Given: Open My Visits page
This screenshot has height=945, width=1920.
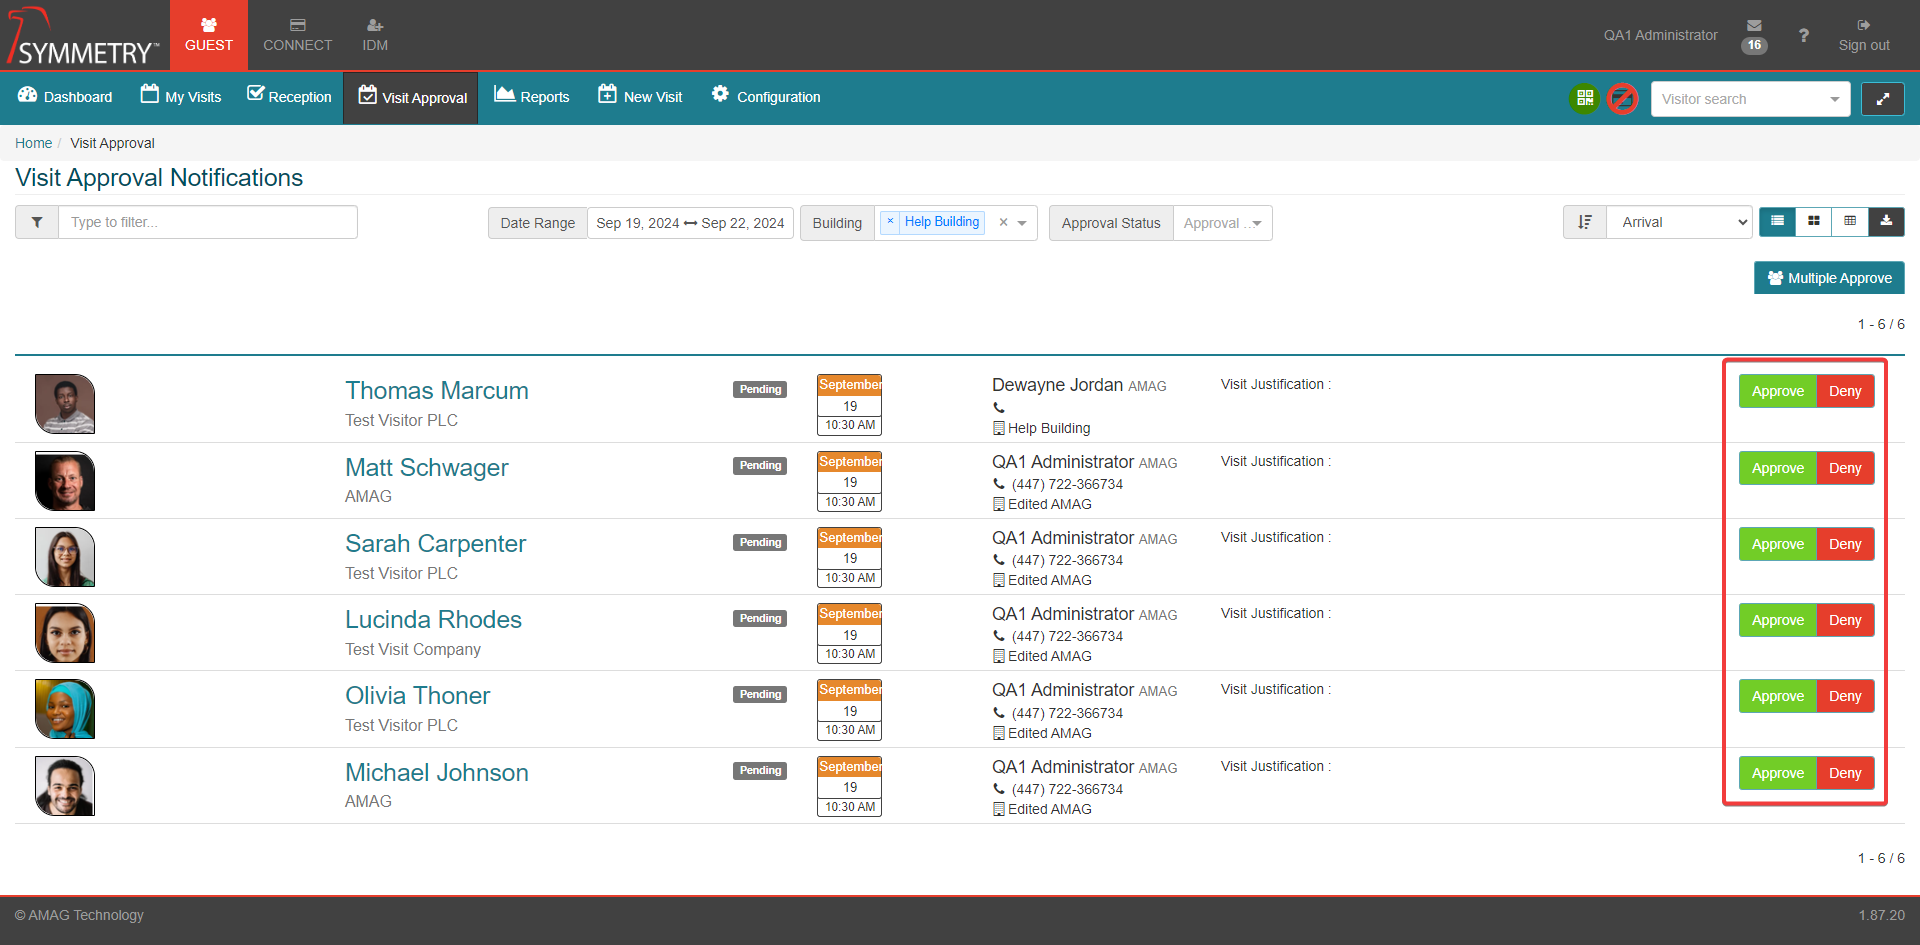Looking at the screenshot, I should pyautogui.click(x=181, y=97).
